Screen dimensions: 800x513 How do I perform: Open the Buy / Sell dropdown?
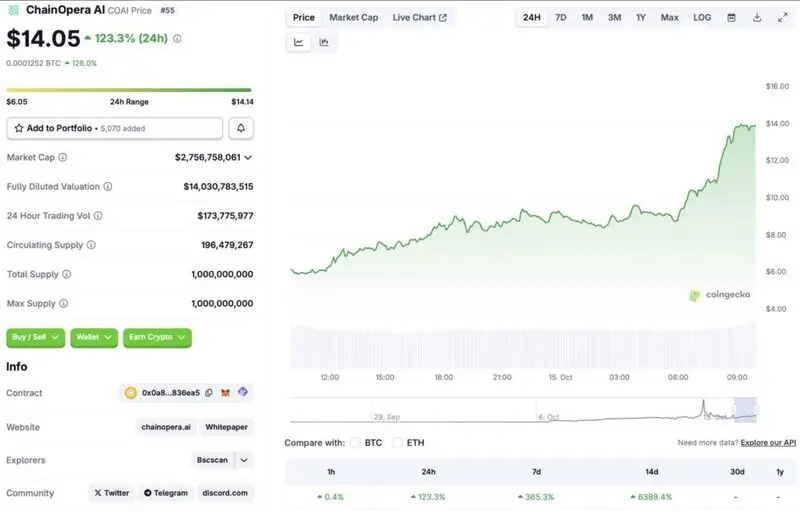pos(37,337)
